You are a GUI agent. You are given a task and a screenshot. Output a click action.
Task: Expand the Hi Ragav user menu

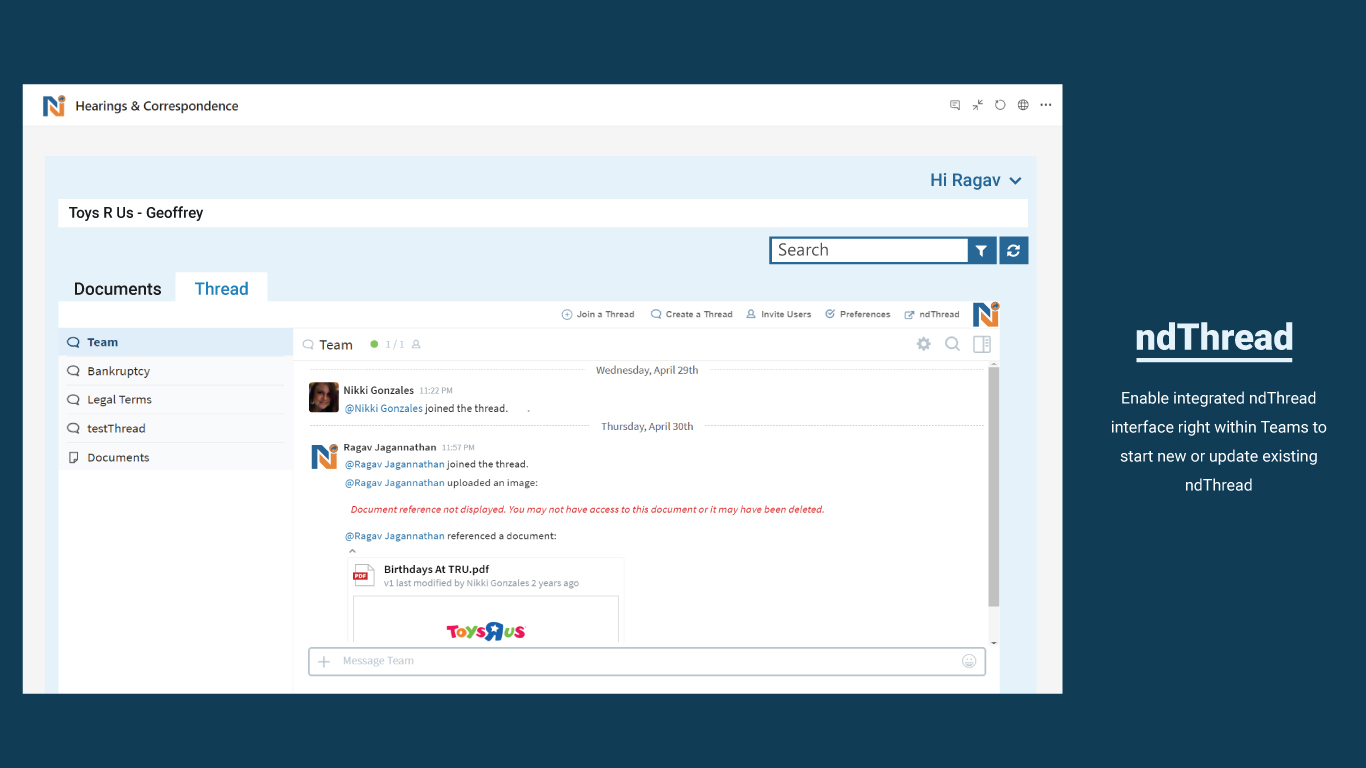[x=976, y=180]
